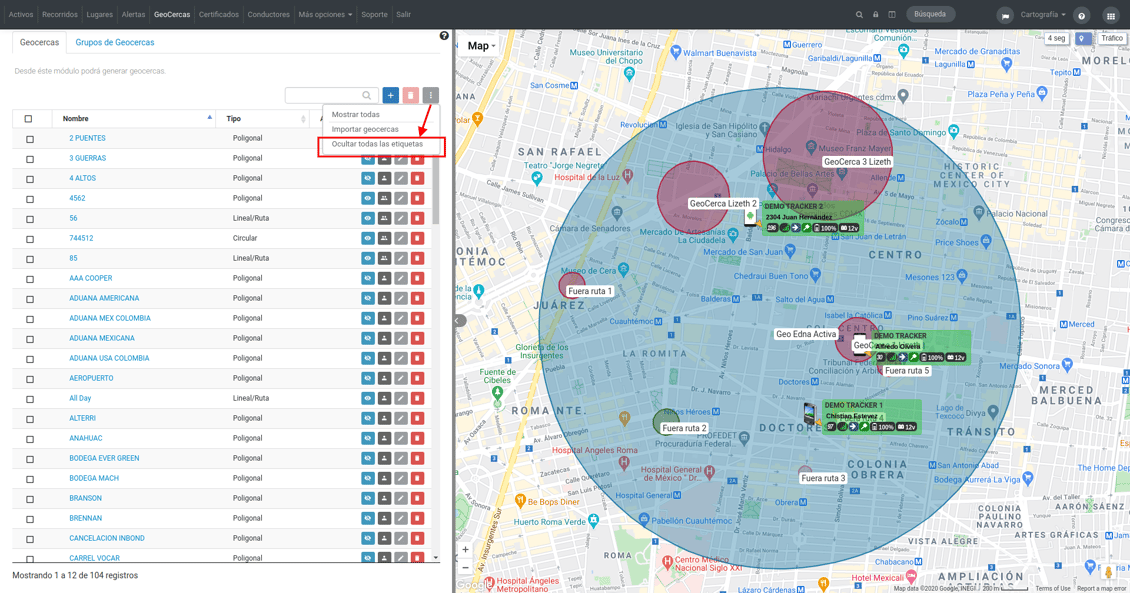Open assigned users icon for 4562
This screenshot has height=593, width=1130.
pos(384,198)
